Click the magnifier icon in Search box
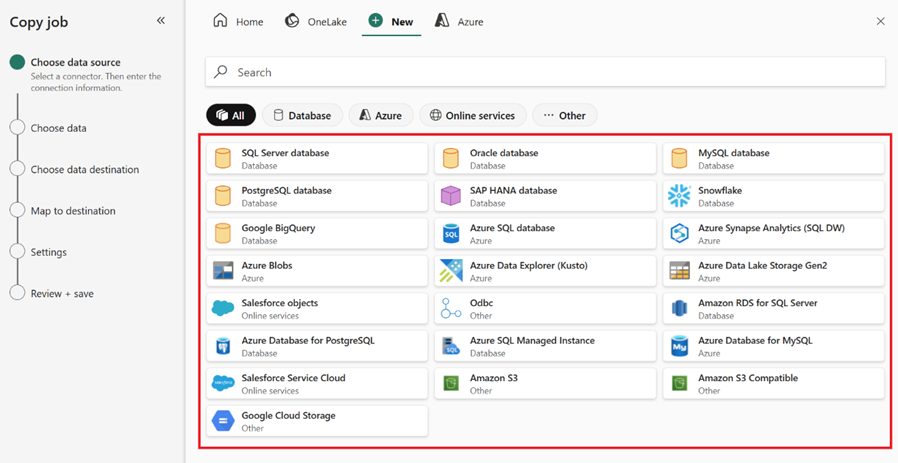The width and height of the screenshot is (898, 463). tap(220, 72)
